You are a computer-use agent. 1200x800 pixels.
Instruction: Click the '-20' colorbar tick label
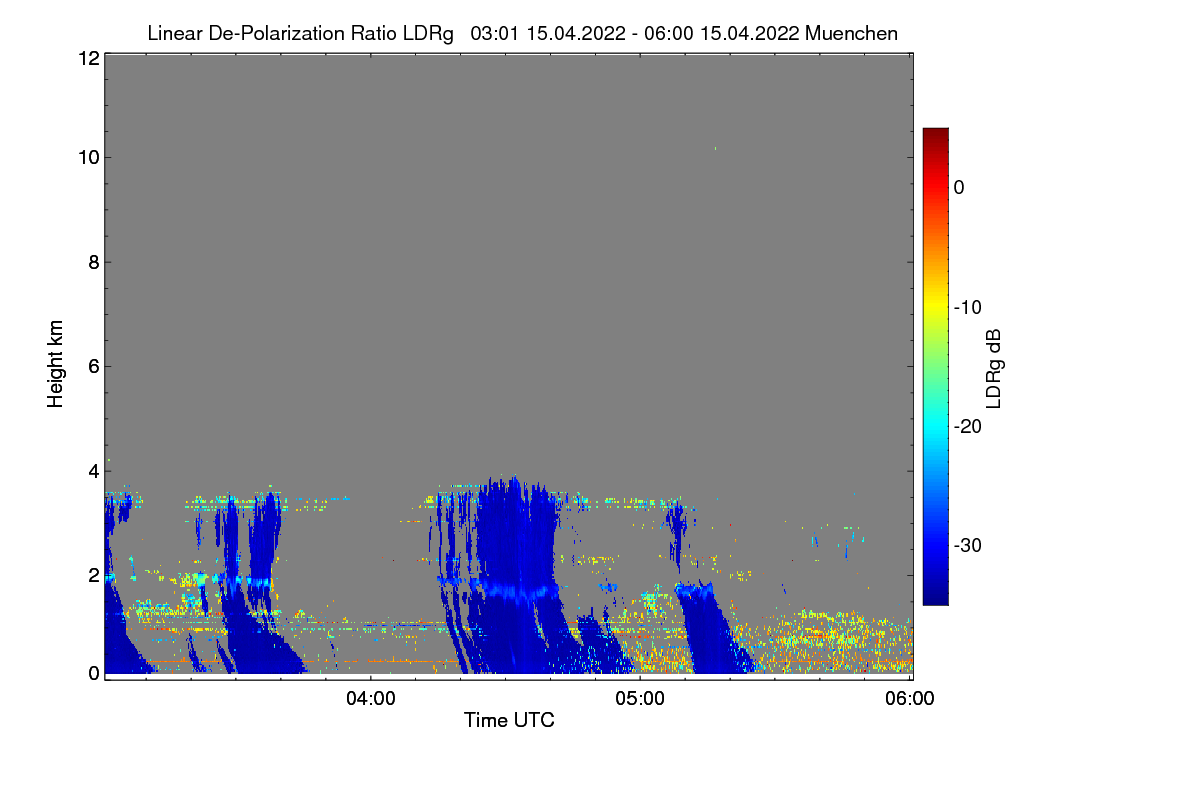(x=967, y=426)
